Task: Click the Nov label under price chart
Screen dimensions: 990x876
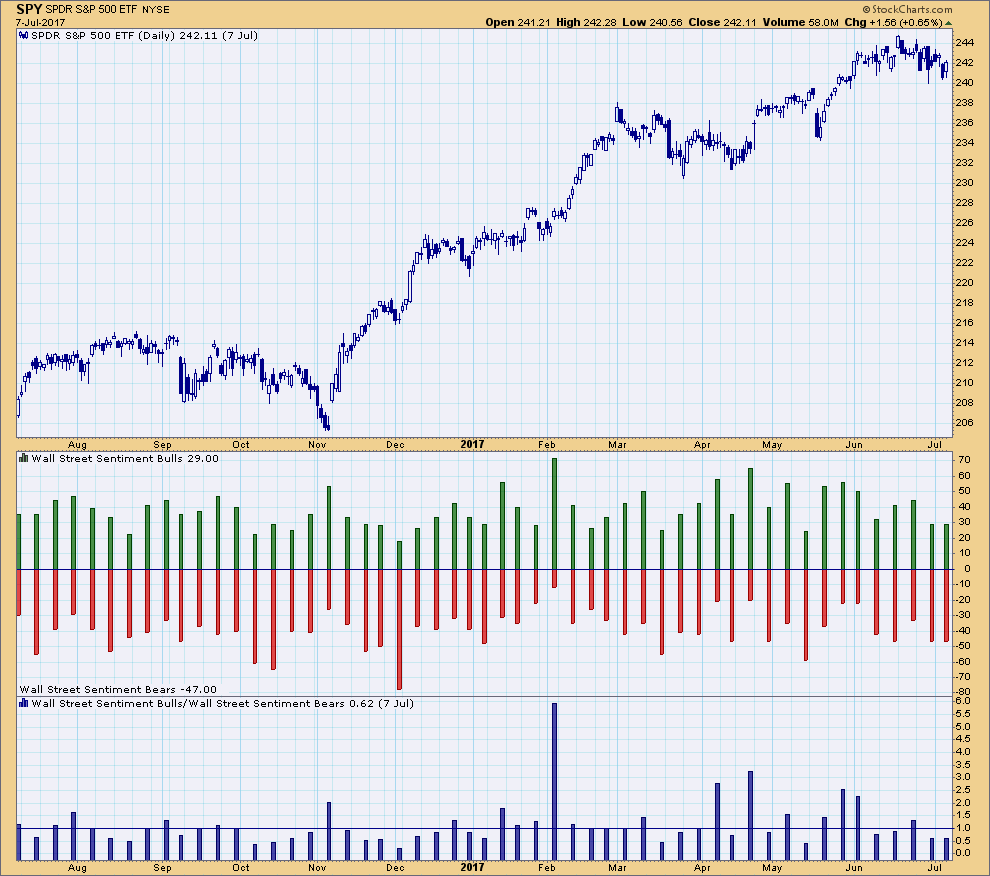Action: click(x=317, y=445)
